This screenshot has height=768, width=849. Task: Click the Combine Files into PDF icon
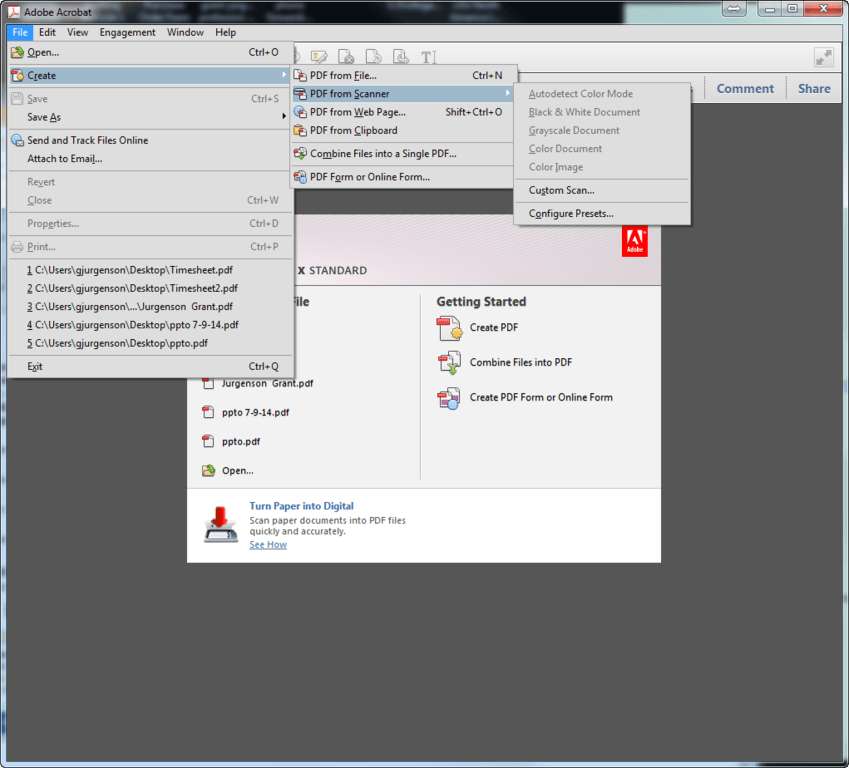[449, 363]
